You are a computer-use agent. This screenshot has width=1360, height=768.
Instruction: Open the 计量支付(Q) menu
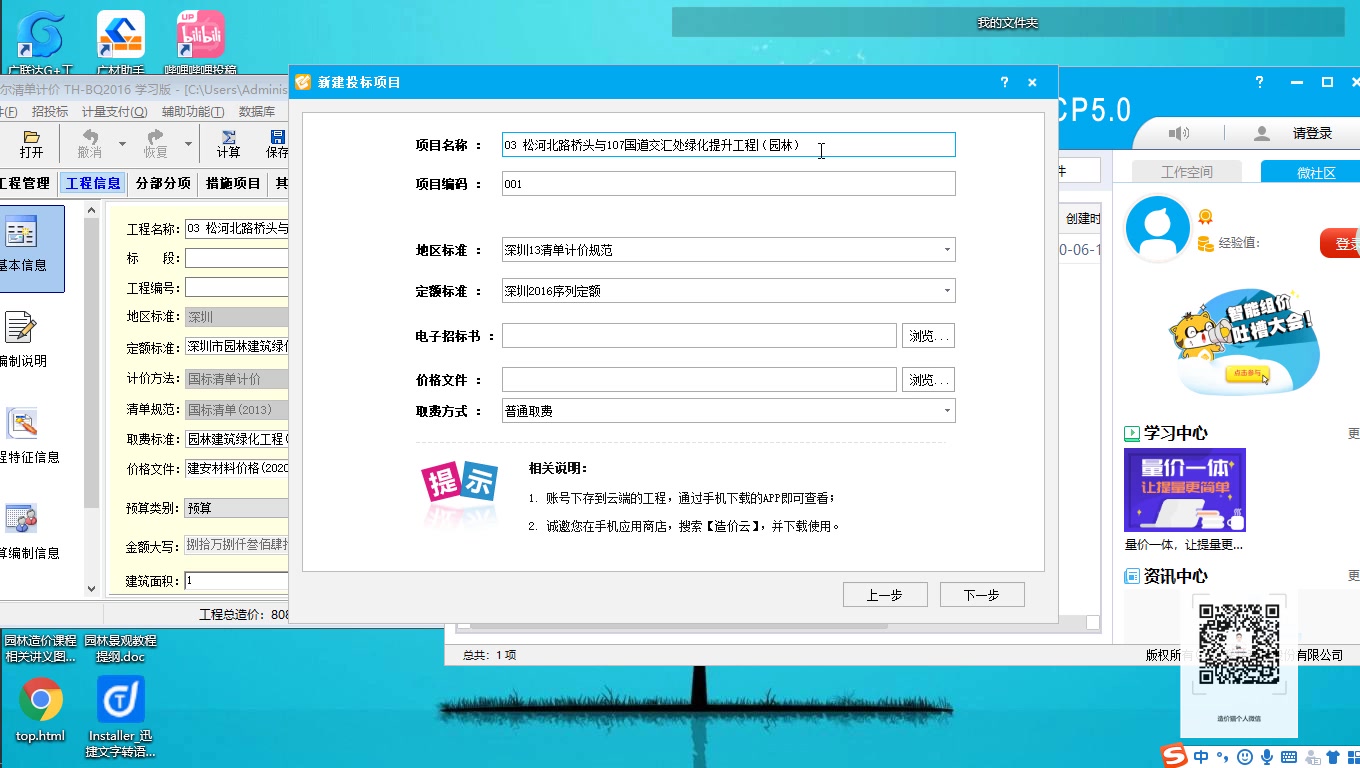pos(114,112)
